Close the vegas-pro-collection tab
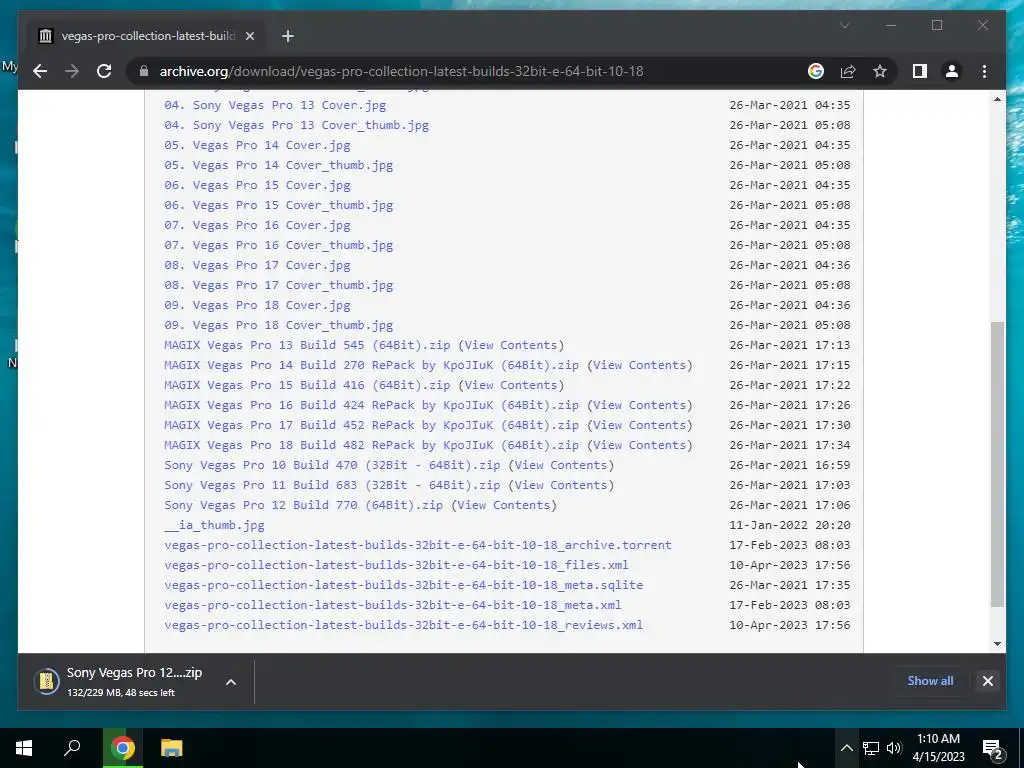1024x768 pixels. coord(249,36)
